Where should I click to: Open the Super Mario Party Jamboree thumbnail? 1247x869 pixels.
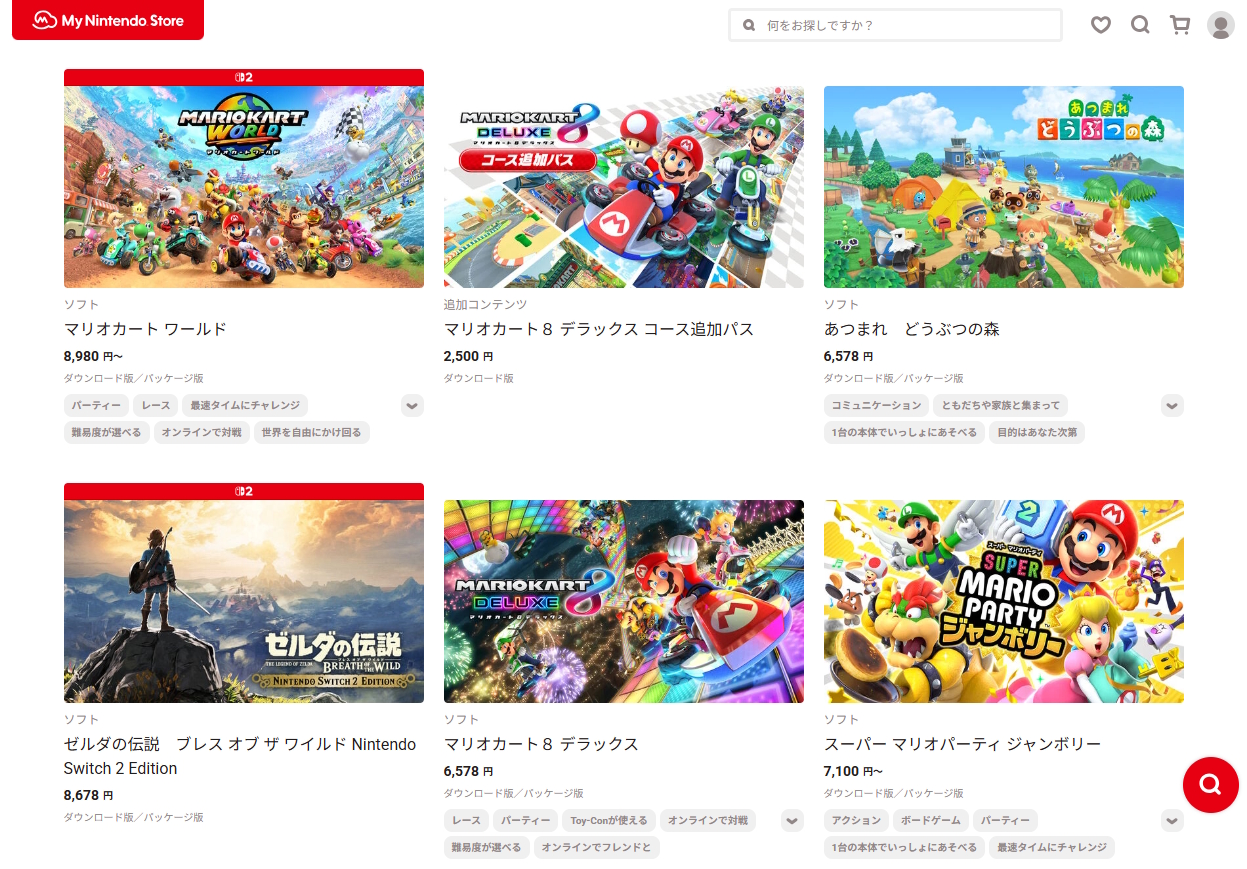pos(1003,601)
